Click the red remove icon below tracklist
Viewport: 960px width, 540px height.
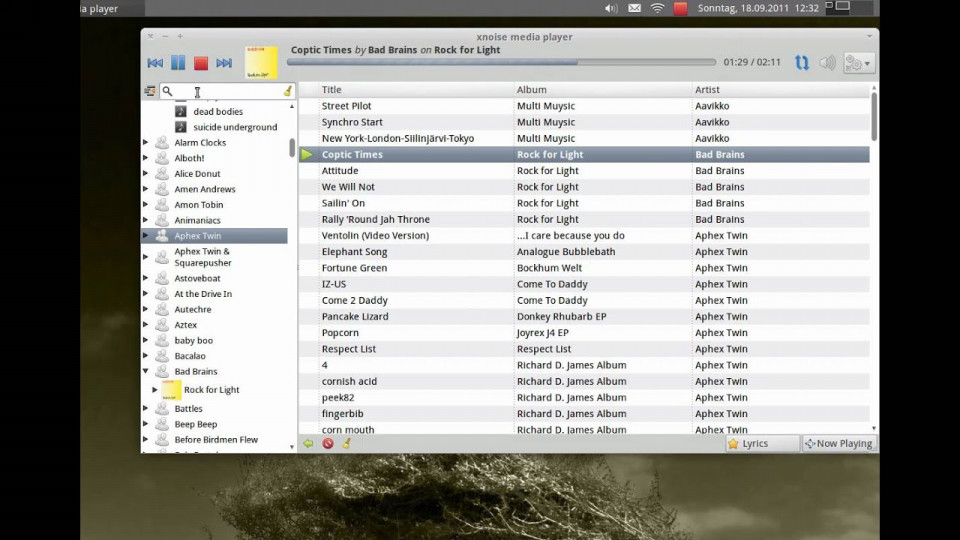(x=328, y=443)
